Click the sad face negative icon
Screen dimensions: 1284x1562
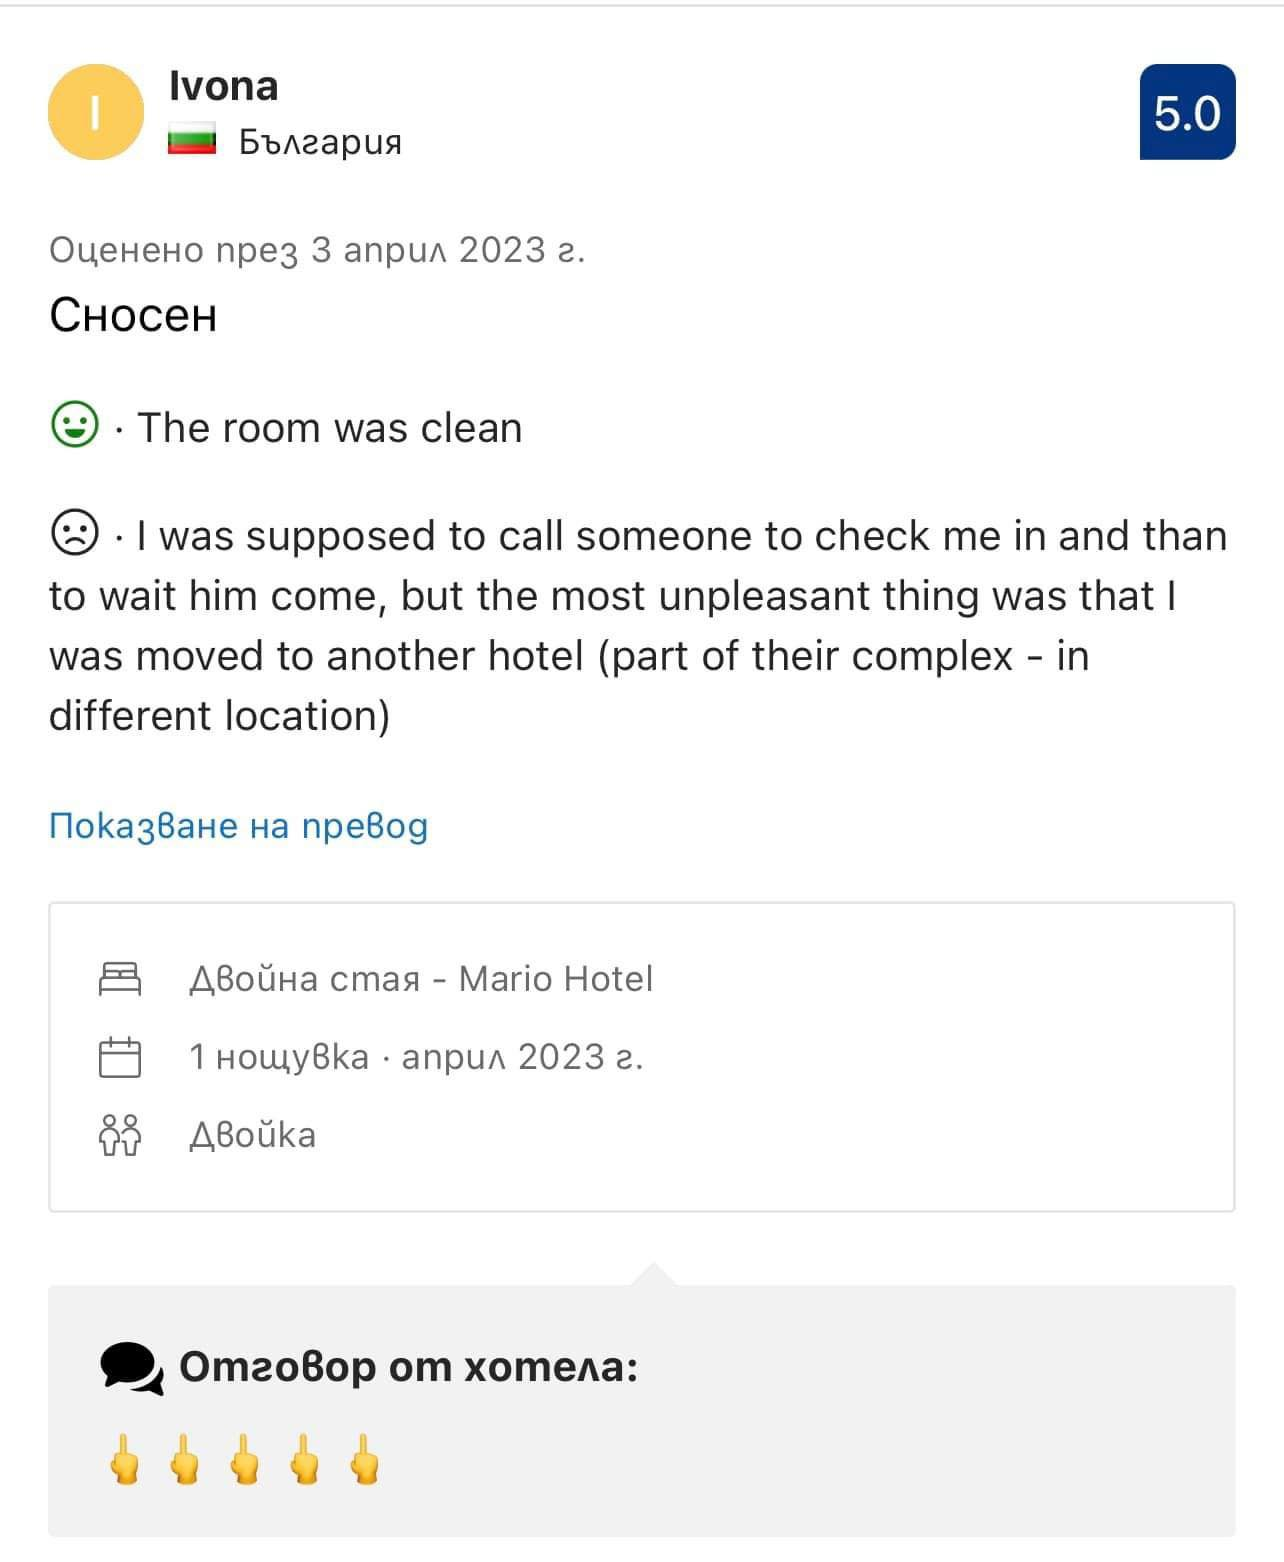[74, 534]
